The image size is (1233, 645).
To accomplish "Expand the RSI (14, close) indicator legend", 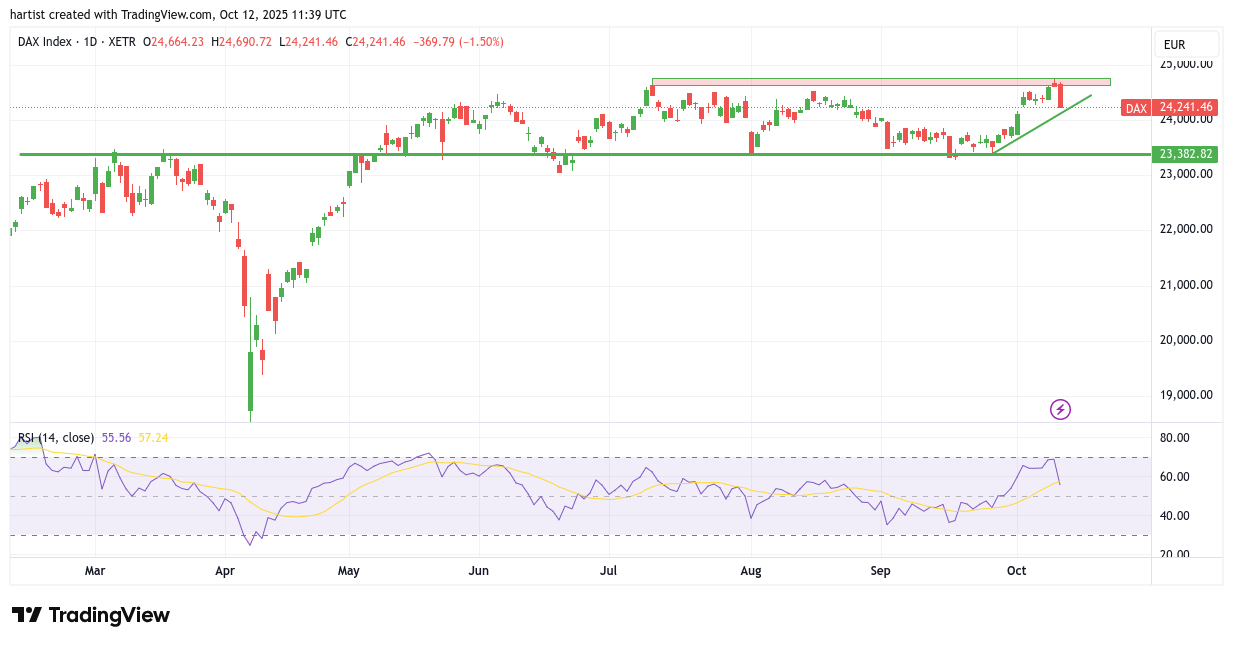I will [56, 438].
